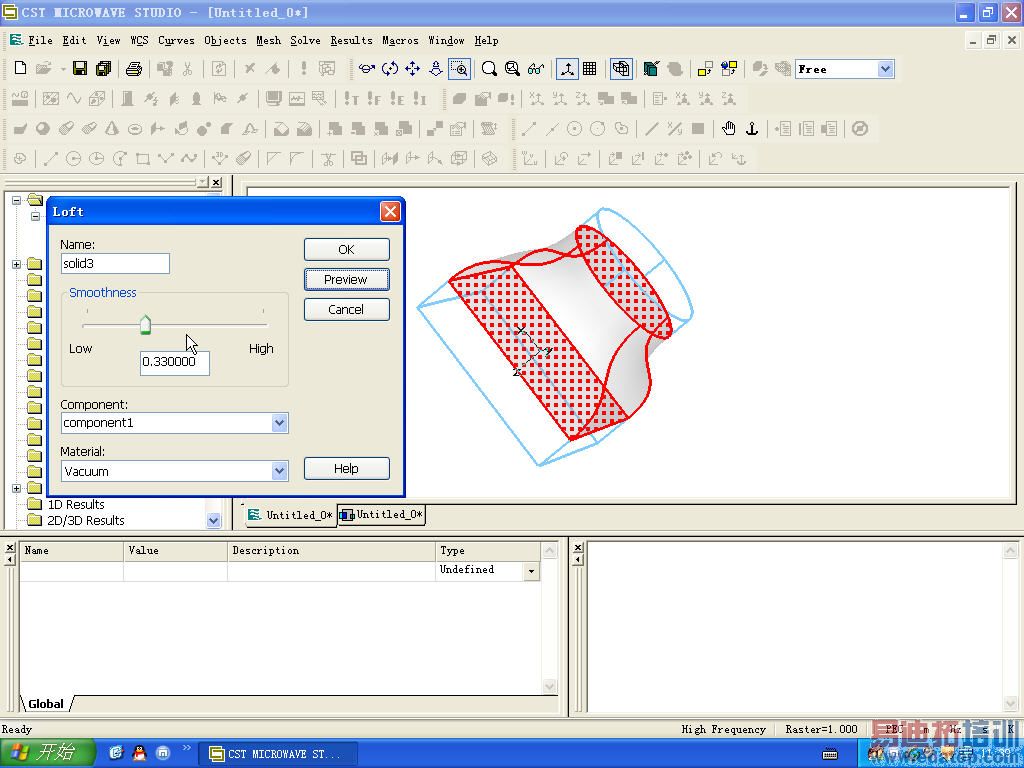Print using the printer icon
This screenshot has height=768, width=1024.
[134, 69]
